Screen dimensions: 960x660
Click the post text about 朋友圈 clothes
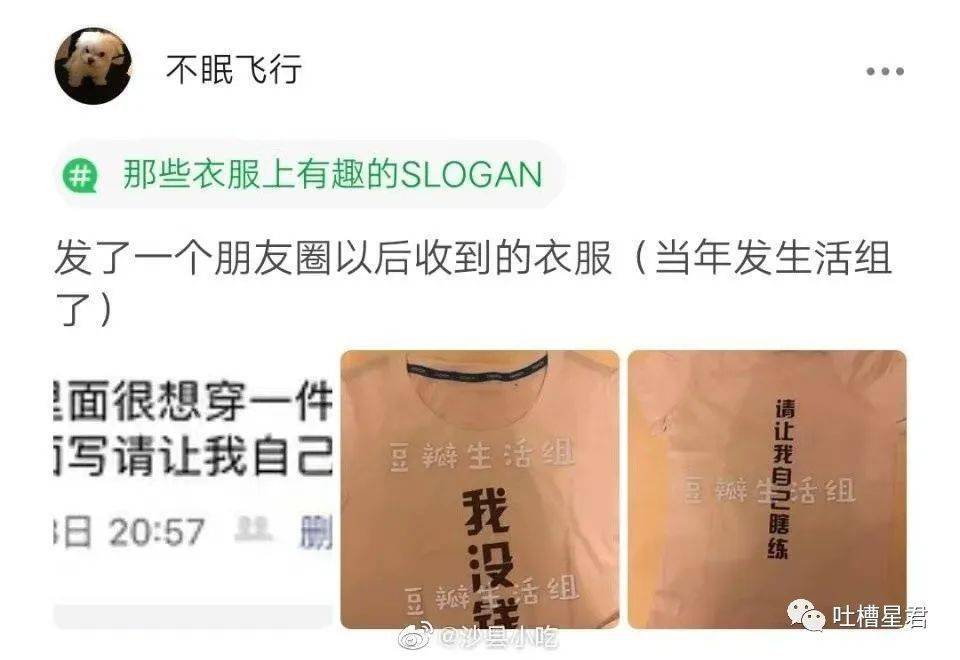pos(472,281)
